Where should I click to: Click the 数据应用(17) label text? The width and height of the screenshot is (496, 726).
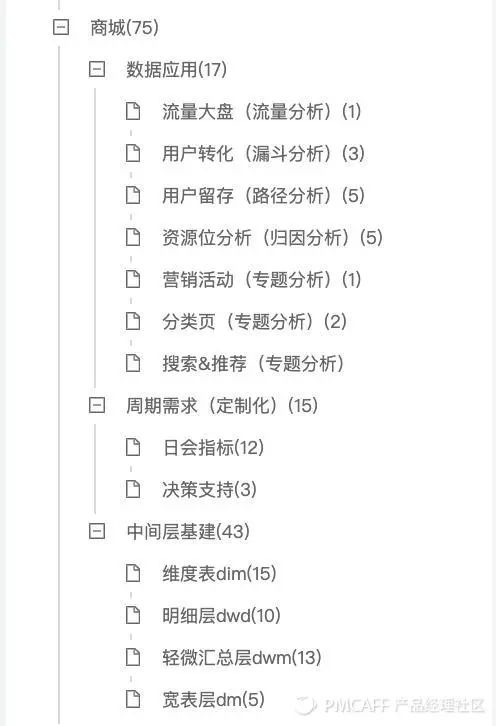tap(176, 69)
